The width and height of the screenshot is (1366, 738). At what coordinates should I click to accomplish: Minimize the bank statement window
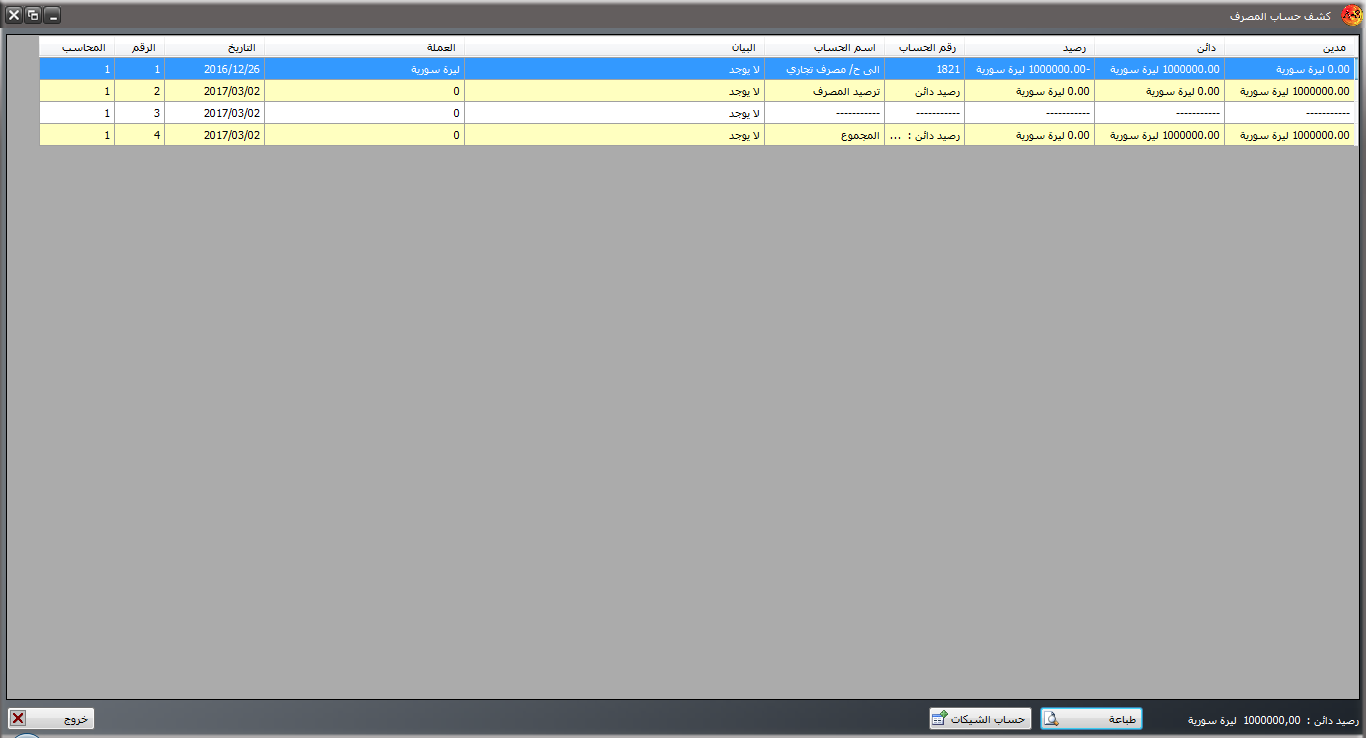[x=52, y=16]
